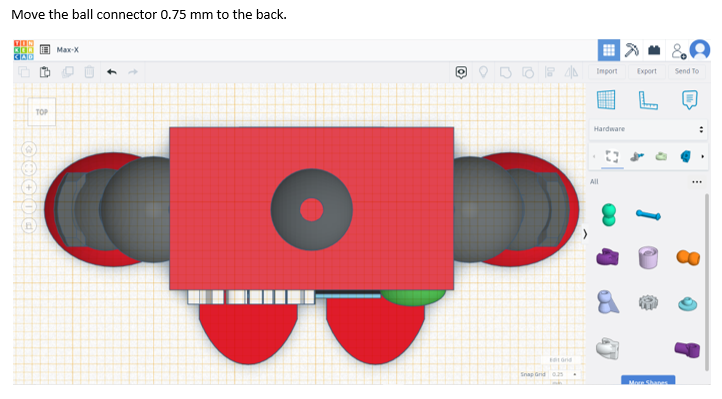Pick the purple block shape in bottom row
This screenshot has width=722, height=399.
click(687, 349)
